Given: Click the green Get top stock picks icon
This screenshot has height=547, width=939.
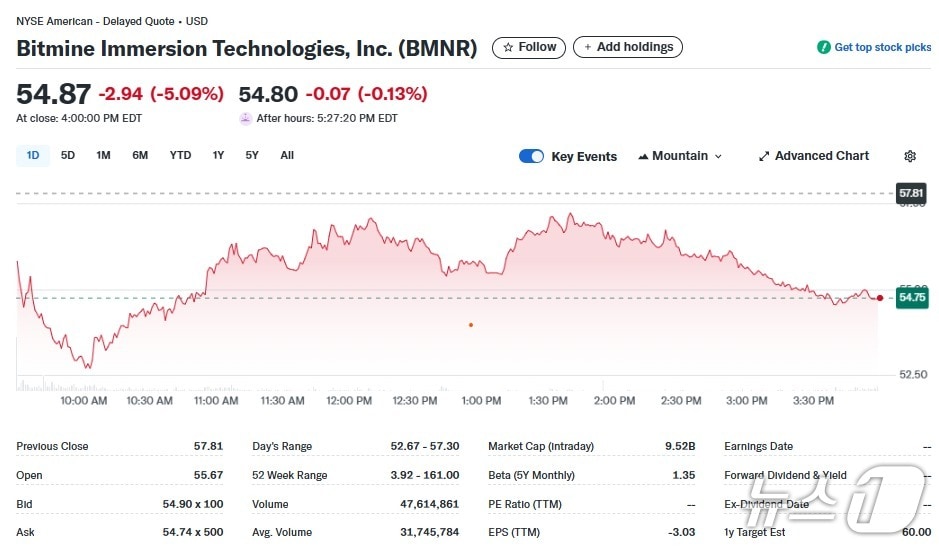Looking at the screenshot, I should tap(824, 47).
